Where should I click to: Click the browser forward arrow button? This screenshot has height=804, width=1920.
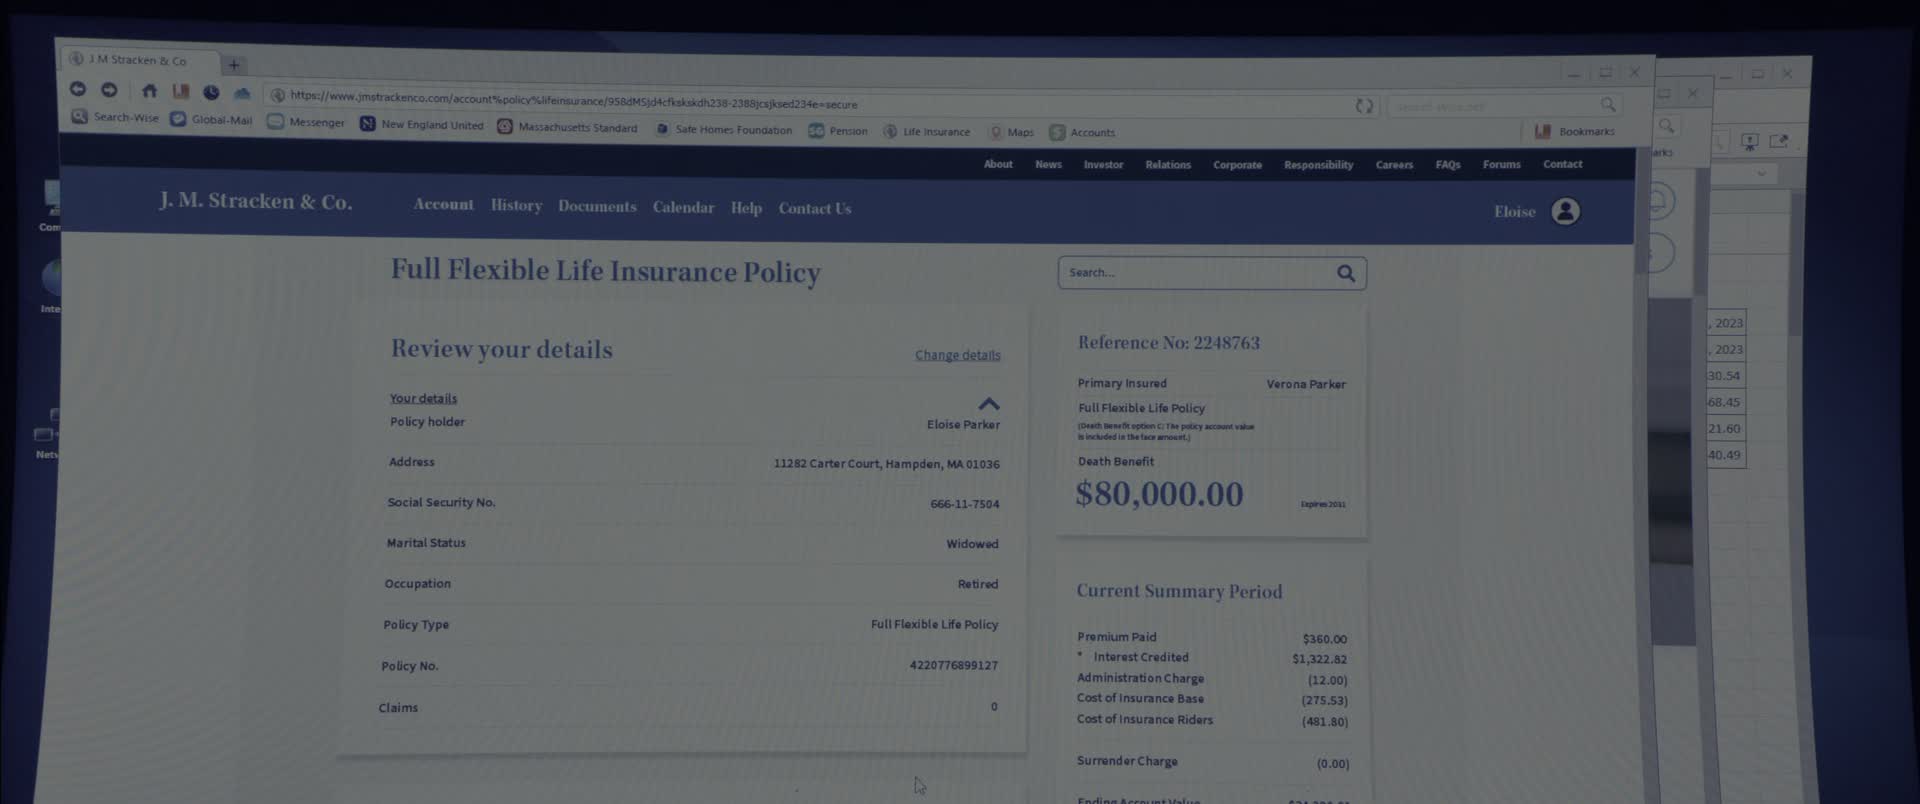[x=109, y=91]
